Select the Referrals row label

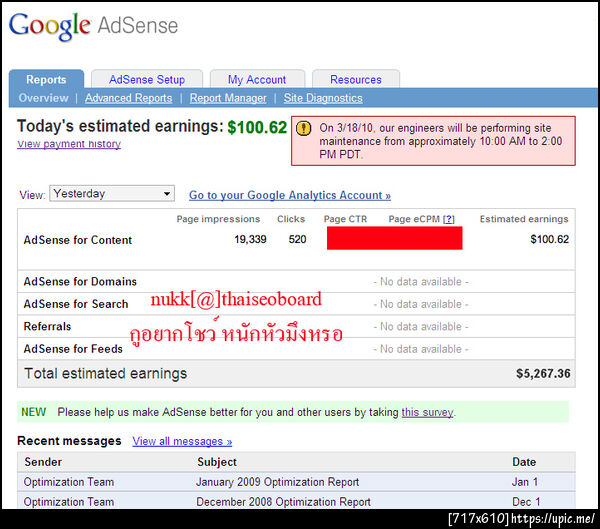coord(47,327)
